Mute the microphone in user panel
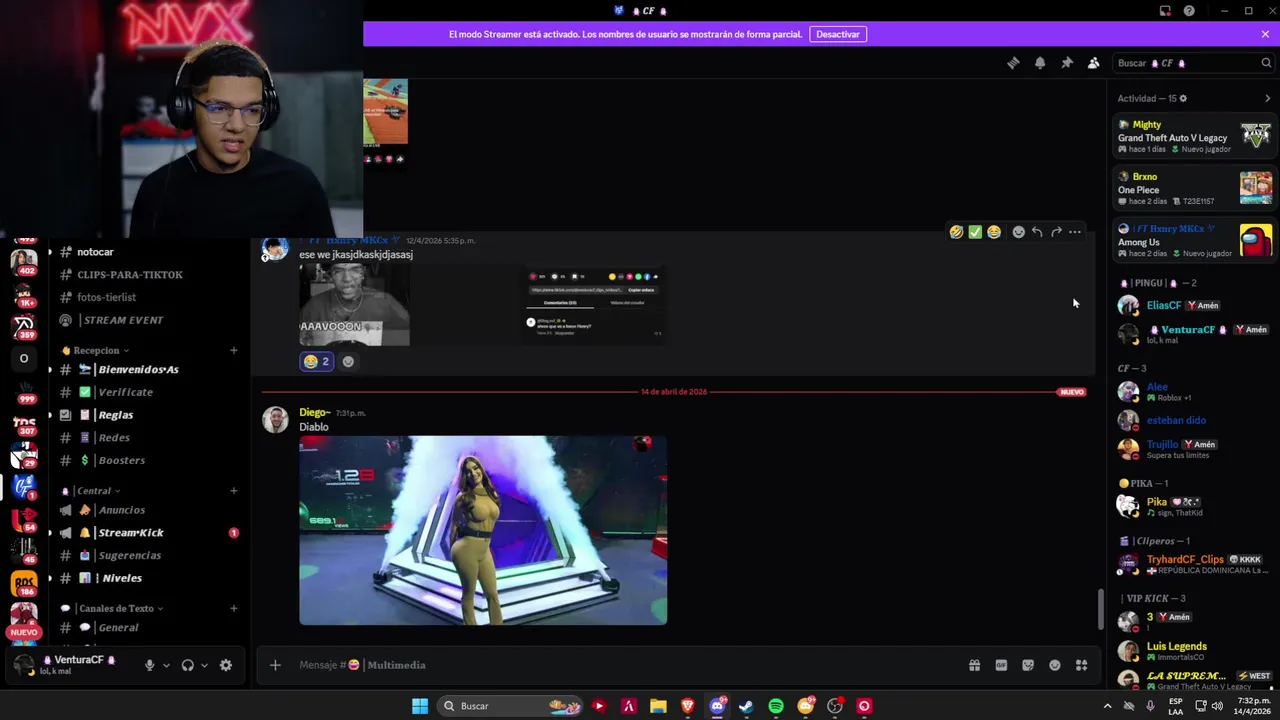The image size is (1280, 720). [150, 665]
